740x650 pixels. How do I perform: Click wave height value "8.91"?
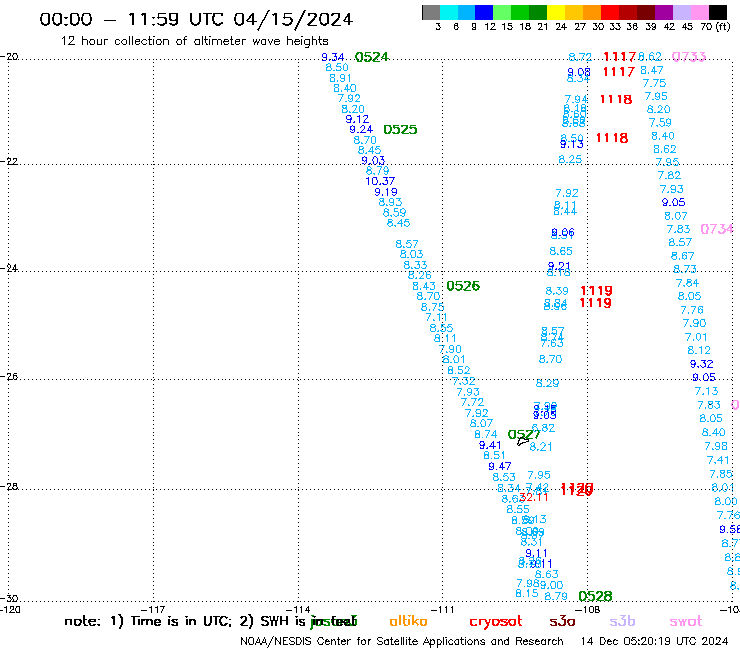340,78
